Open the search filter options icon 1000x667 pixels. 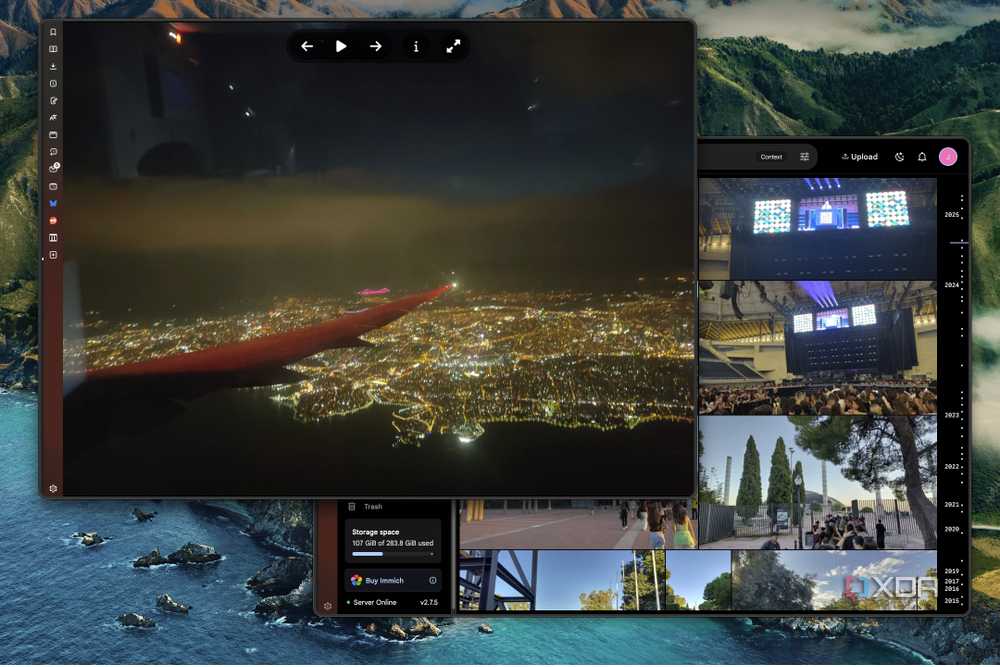[x=804, y=157]
